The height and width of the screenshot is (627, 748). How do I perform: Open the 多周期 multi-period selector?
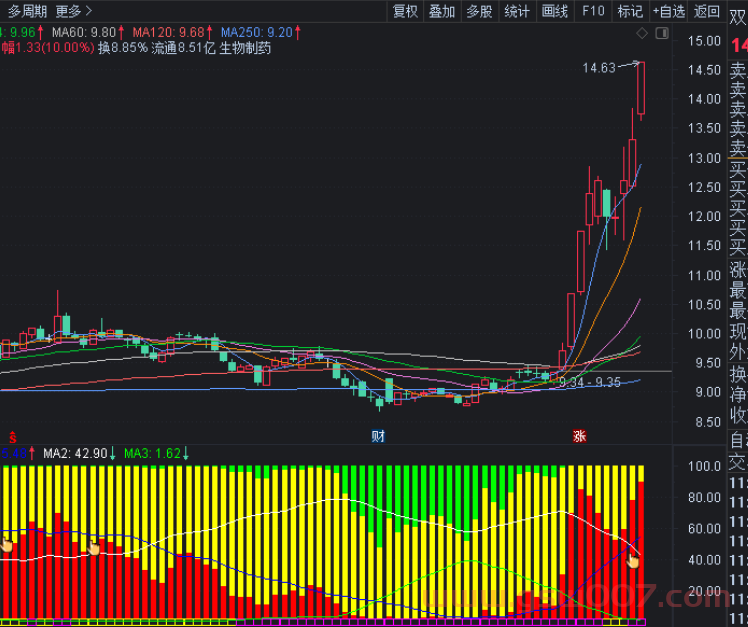28,11
